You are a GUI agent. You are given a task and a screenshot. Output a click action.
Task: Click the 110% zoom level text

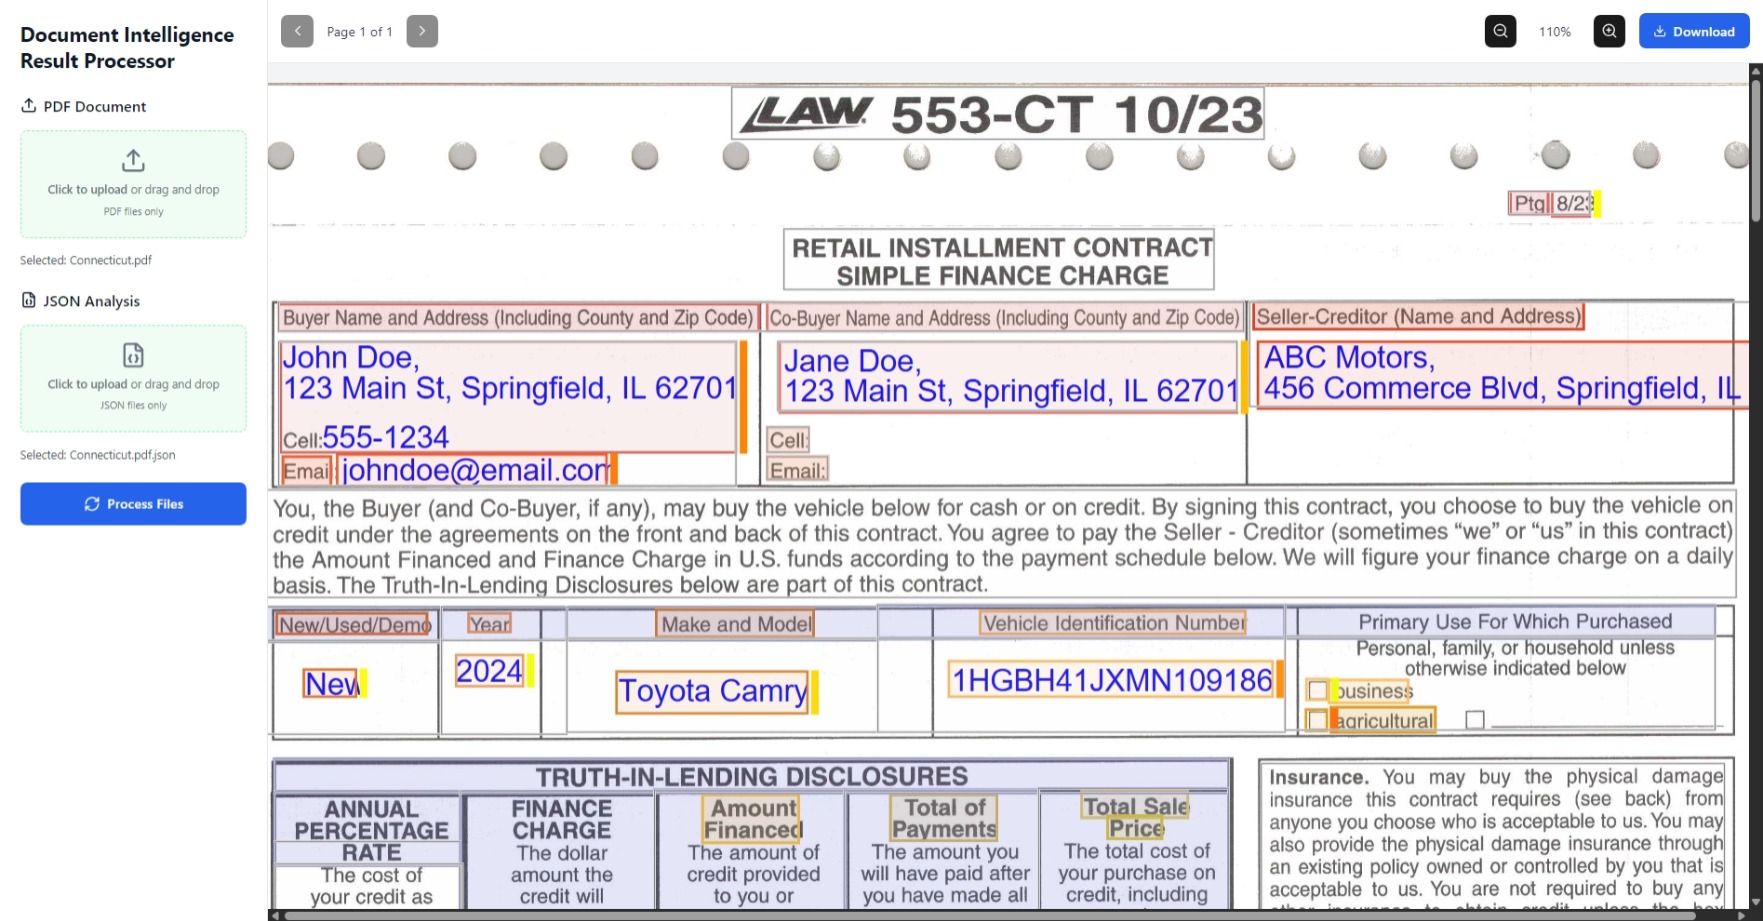1555,32
